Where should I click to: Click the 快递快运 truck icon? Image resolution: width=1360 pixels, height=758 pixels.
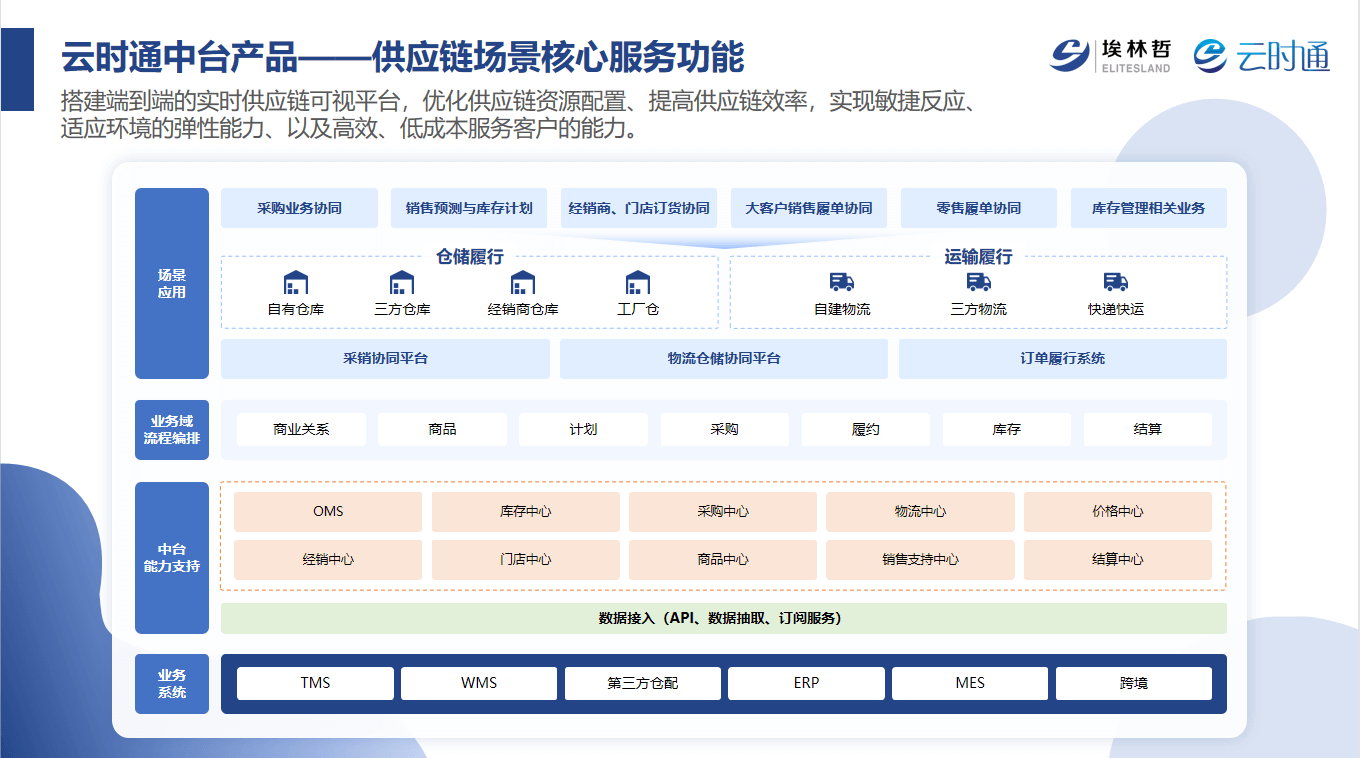click(x=1116, y=283)
